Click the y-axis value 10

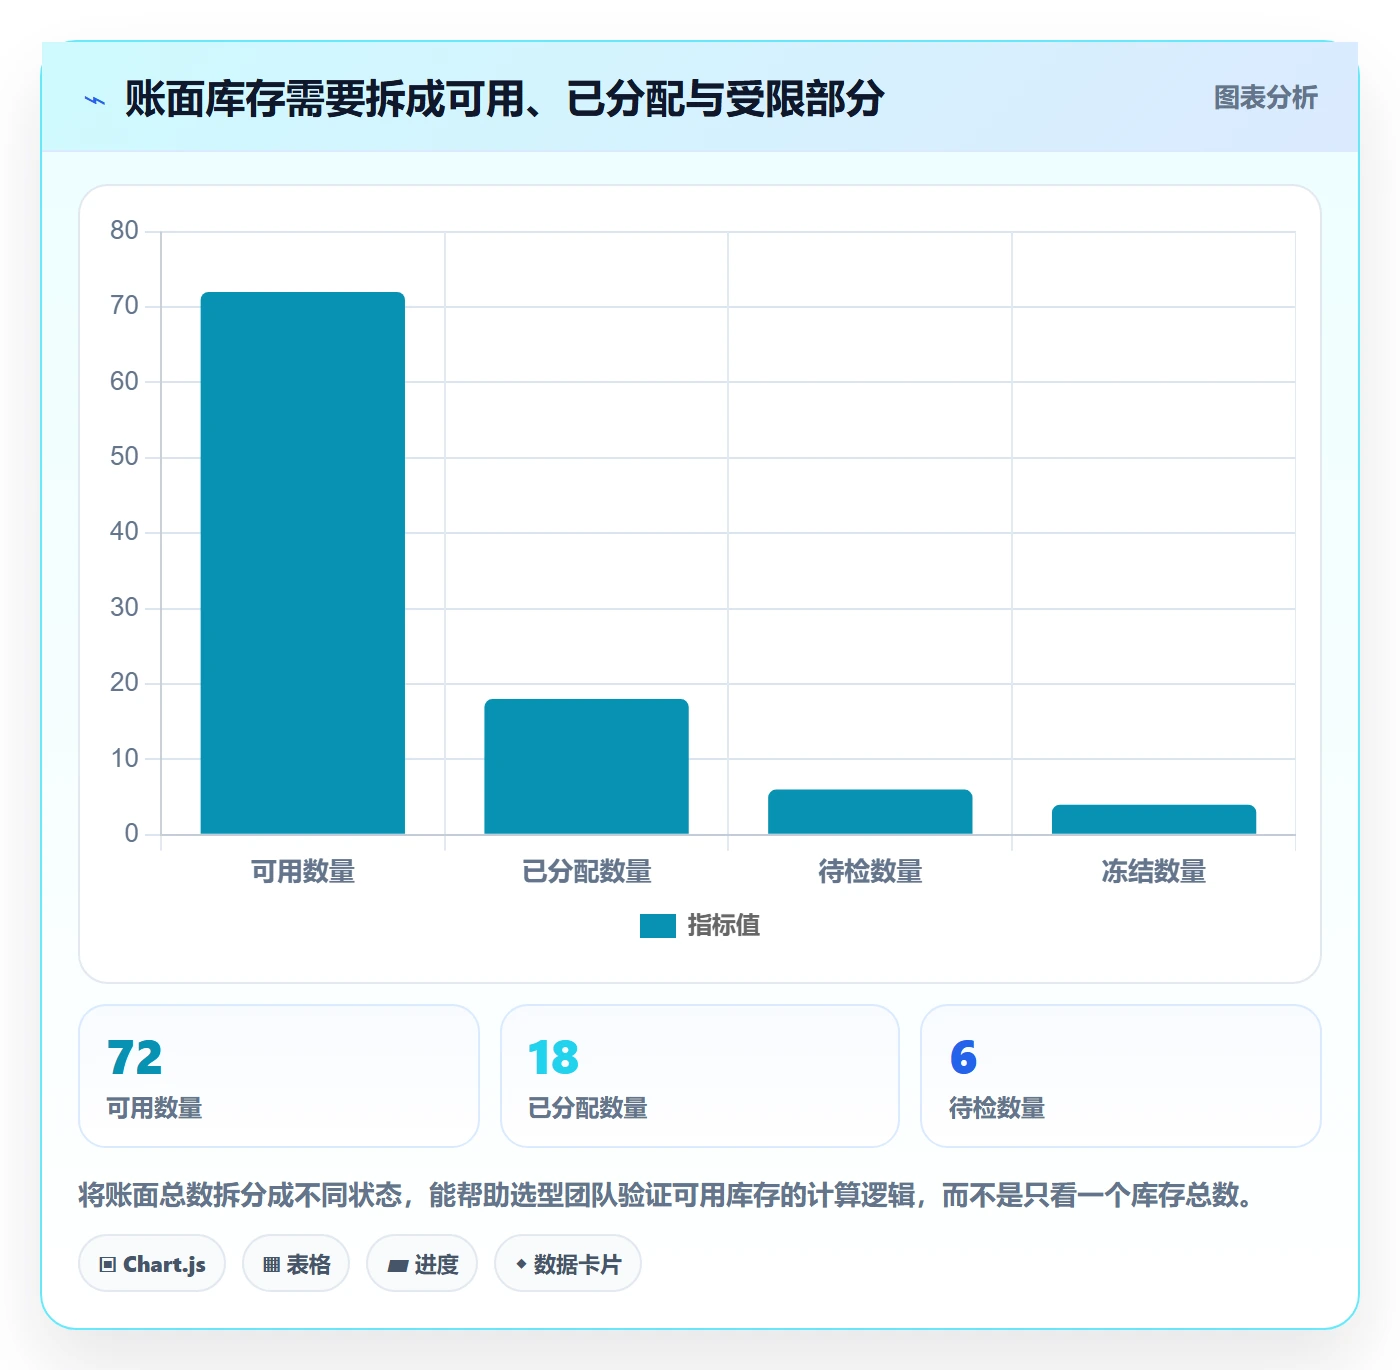pos(124,759)
